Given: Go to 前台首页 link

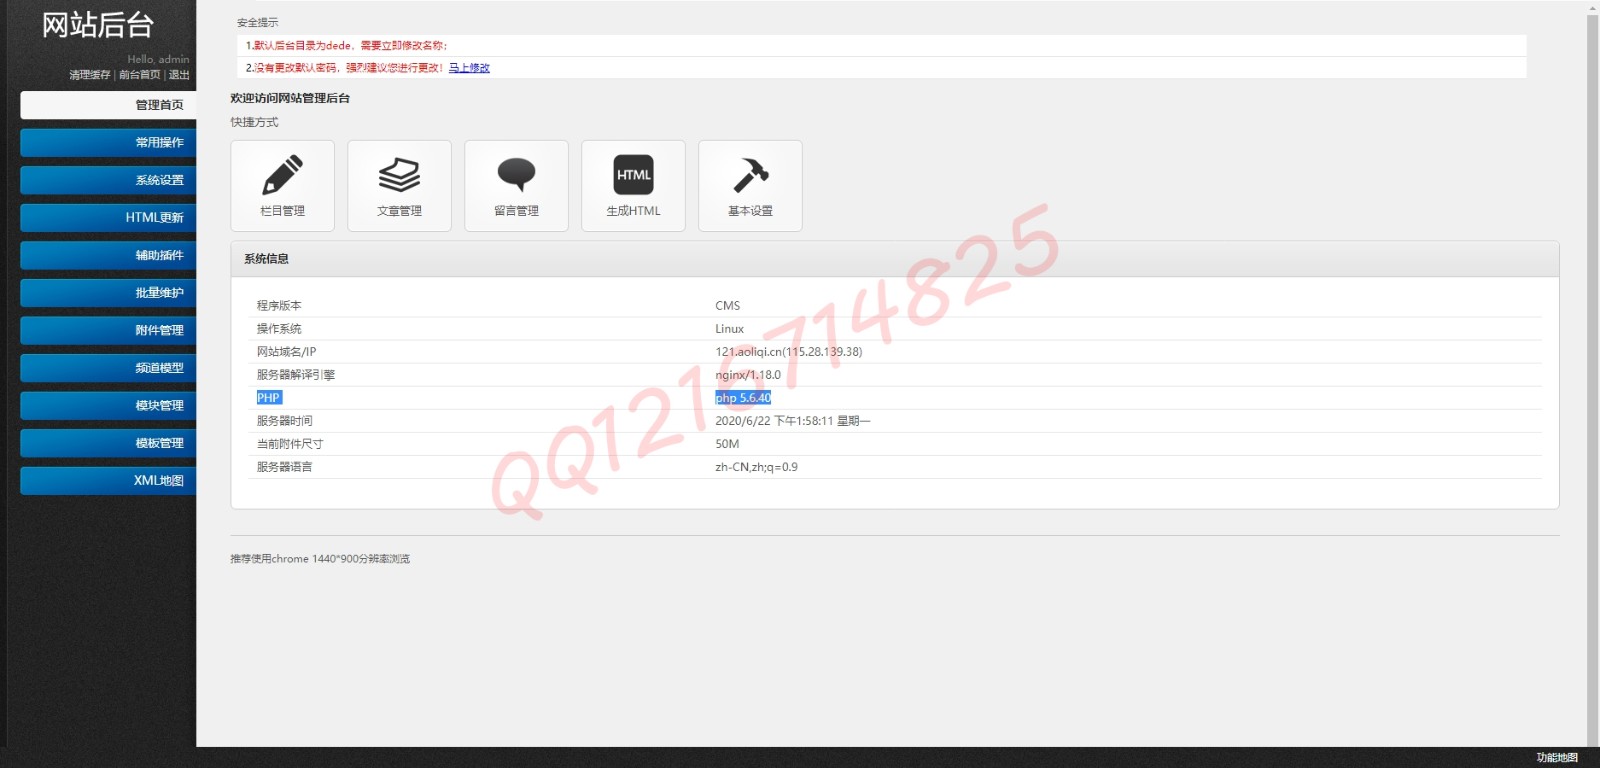Looking at the screenshot, I should pyautogui.click(x=139, y=75).
